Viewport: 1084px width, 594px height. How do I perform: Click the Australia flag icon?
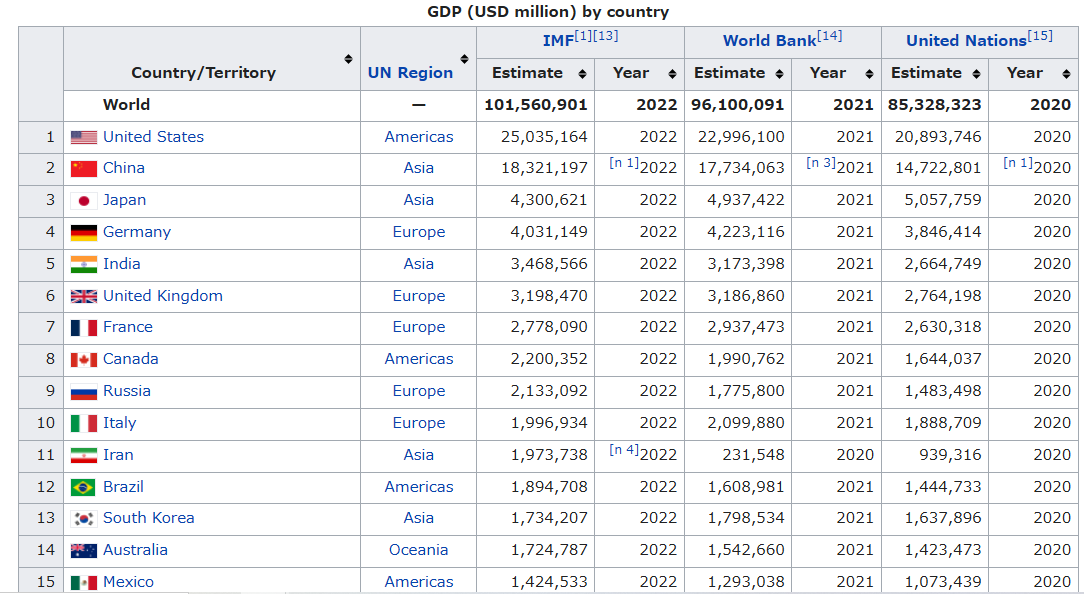pos(84,551)
